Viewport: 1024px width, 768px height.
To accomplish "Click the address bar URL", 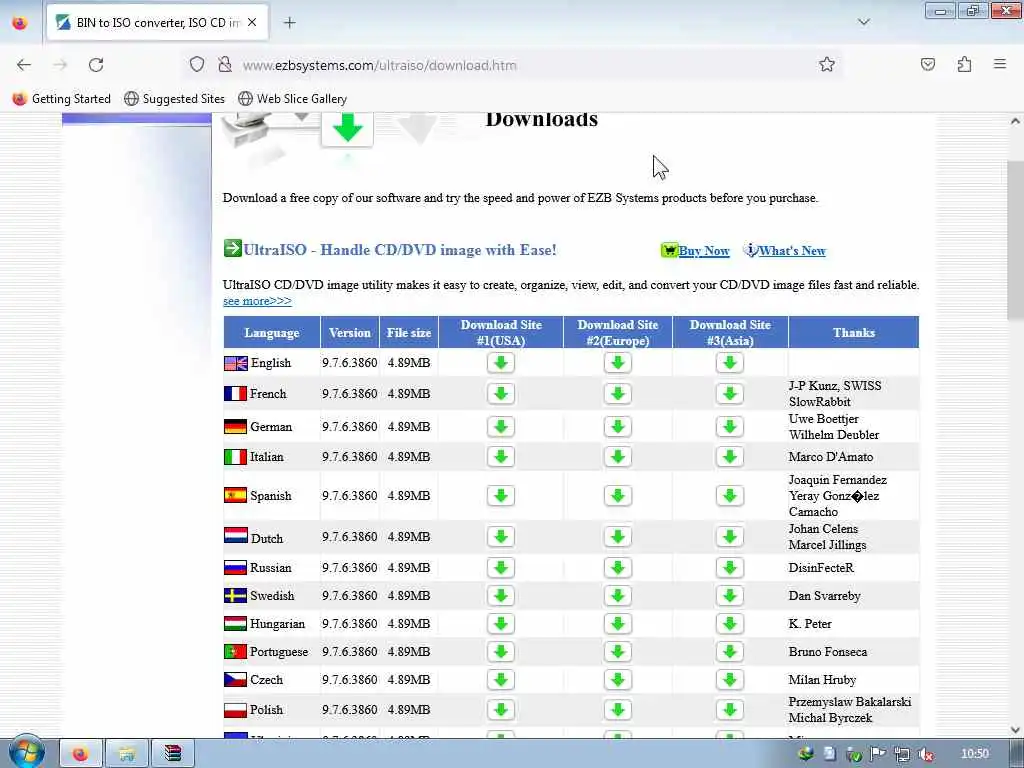I will pyautogui.click(x=379, y=65).
